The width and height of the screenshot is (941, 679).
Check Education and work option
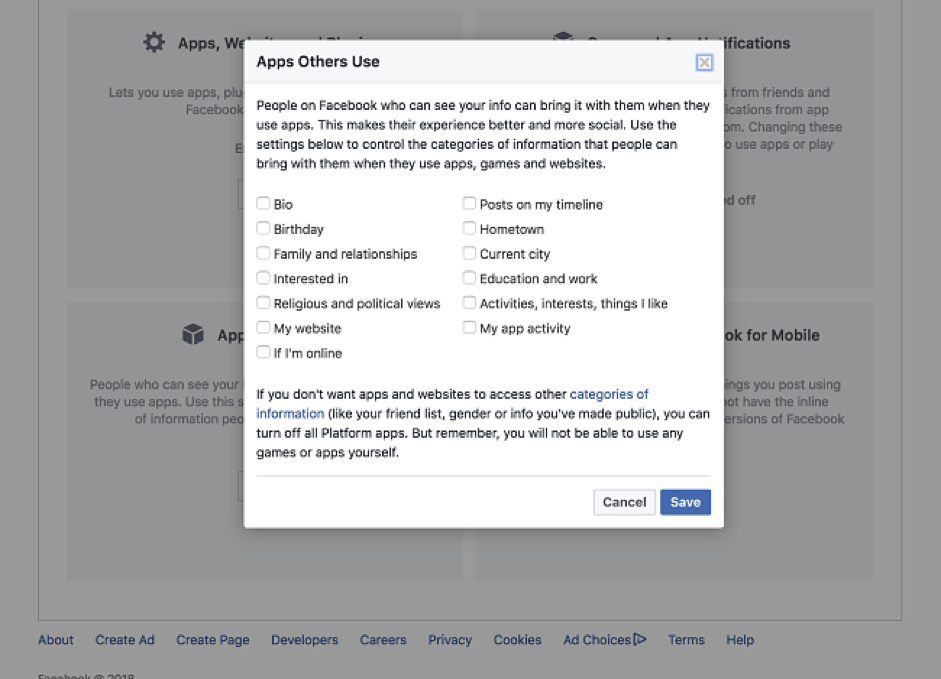(469, 278)
